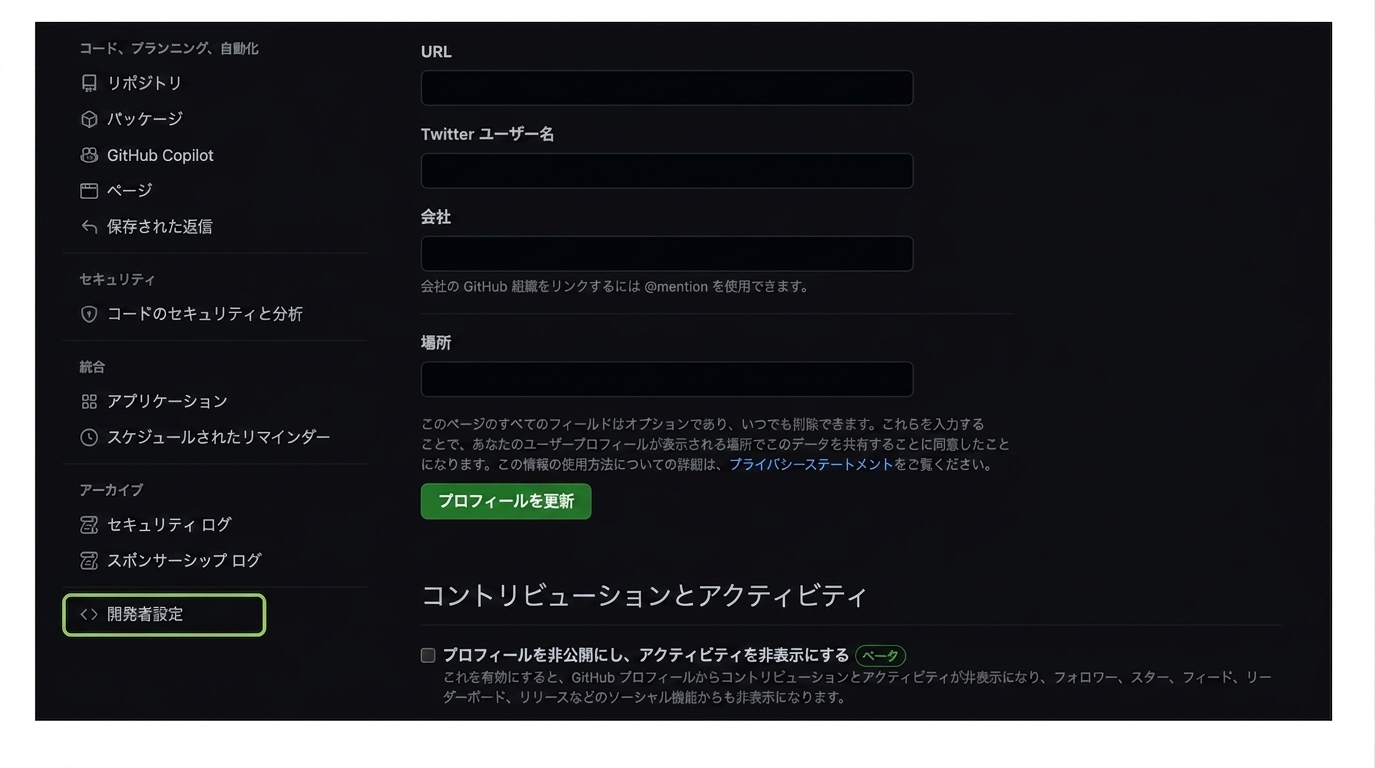The image size is (1375, 768).
Task: Tick the プロフィールを非公開にし checkbox
Action: coord(428,656)
